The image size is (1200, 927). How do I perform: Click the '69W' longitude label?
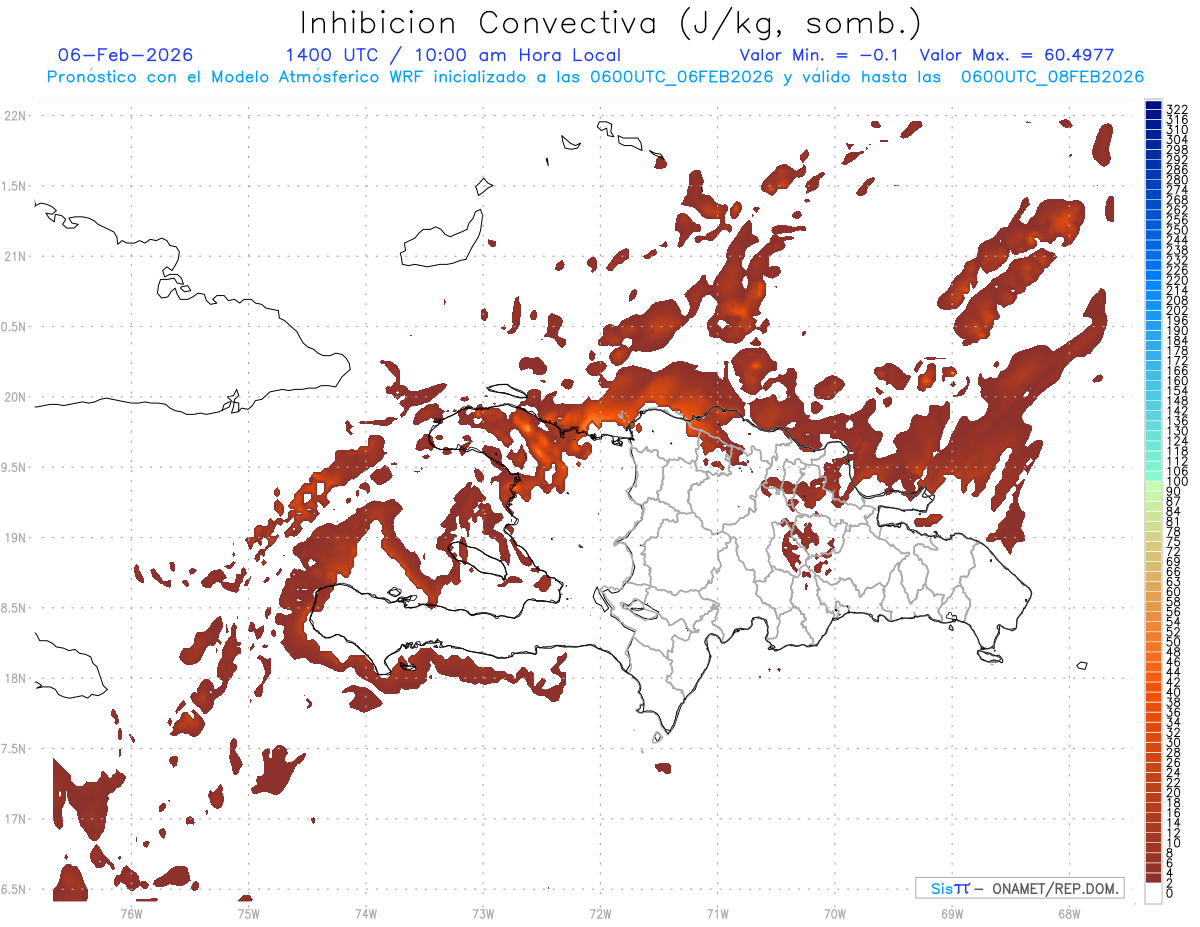pyautogui.click(x=952, y=912)
